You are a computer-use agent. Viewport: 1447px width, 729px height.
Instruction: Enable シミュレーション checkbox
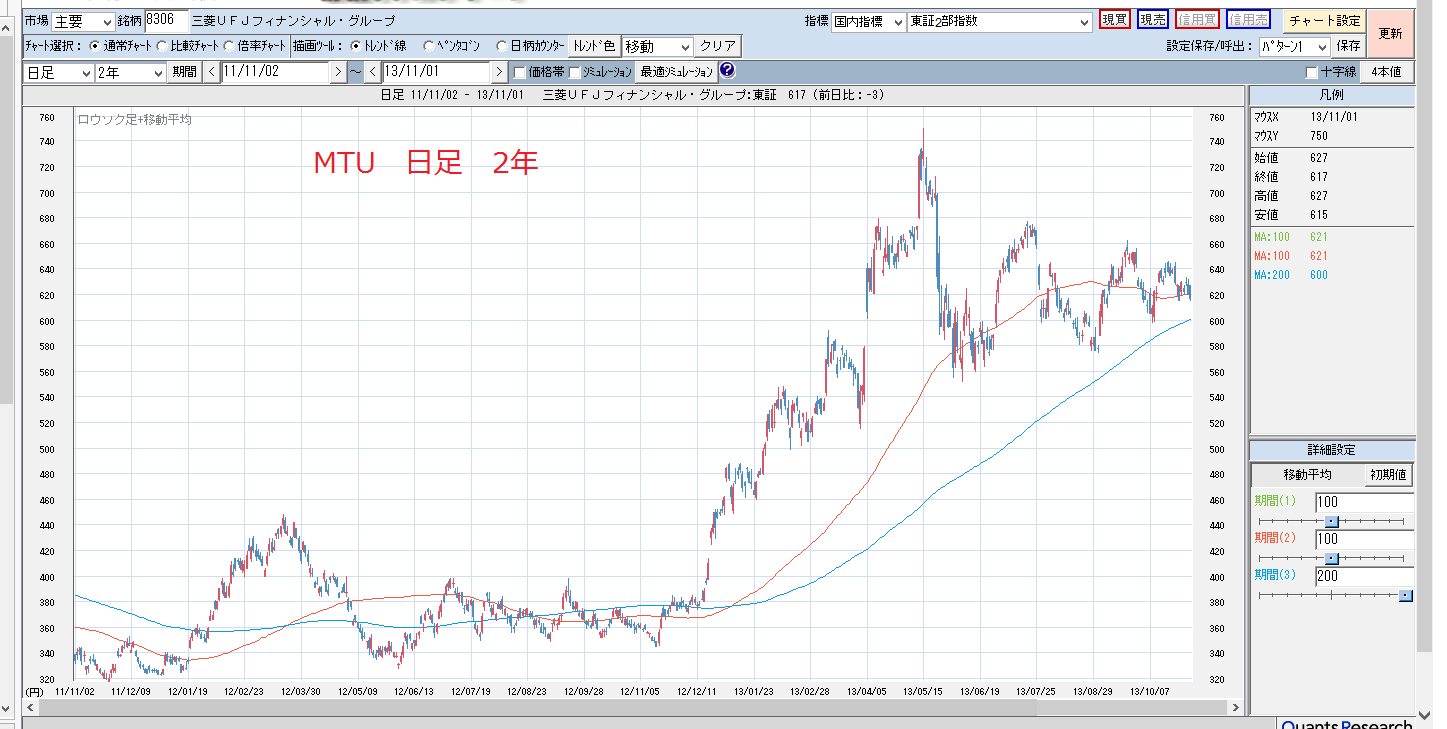575,72
